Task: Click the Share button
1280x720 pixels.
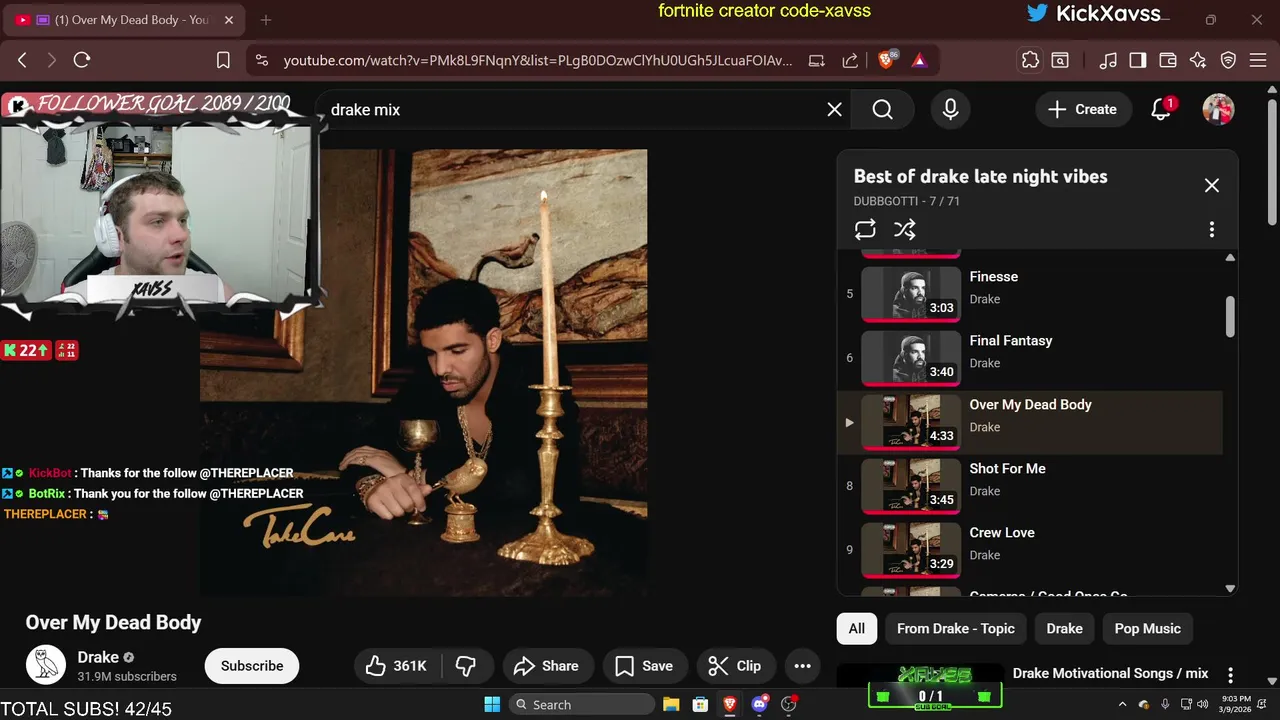Action: tap(546, 666)
